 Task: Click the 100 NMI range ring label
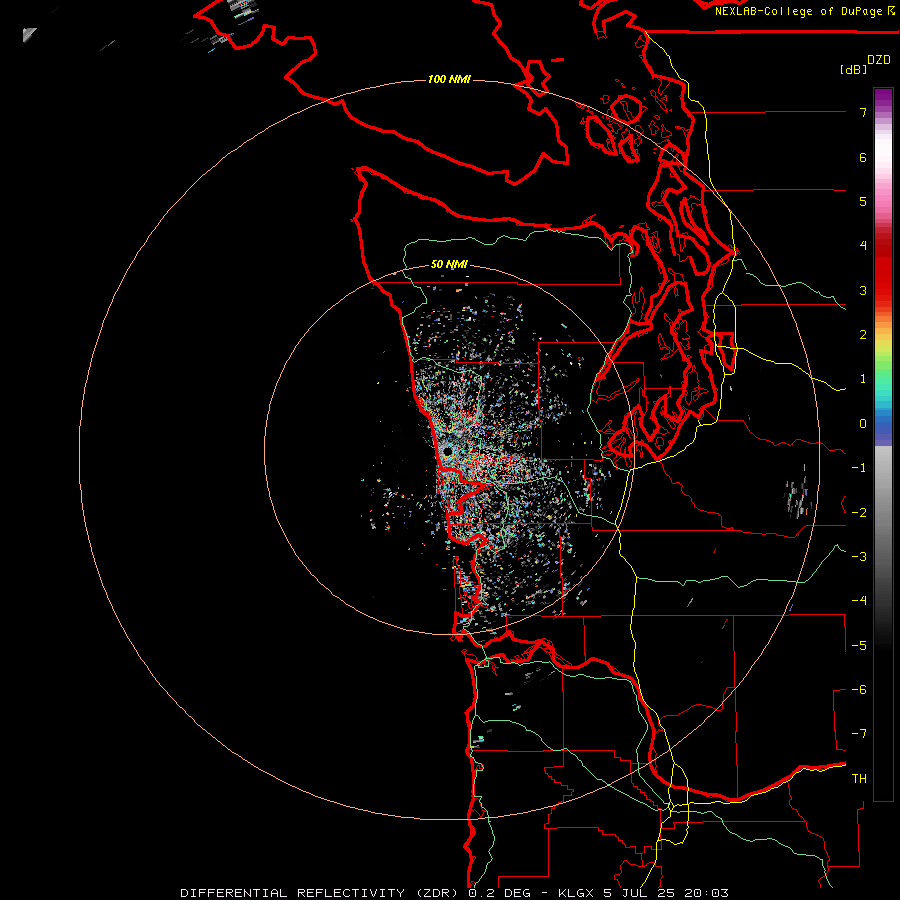tap(449, 79)
